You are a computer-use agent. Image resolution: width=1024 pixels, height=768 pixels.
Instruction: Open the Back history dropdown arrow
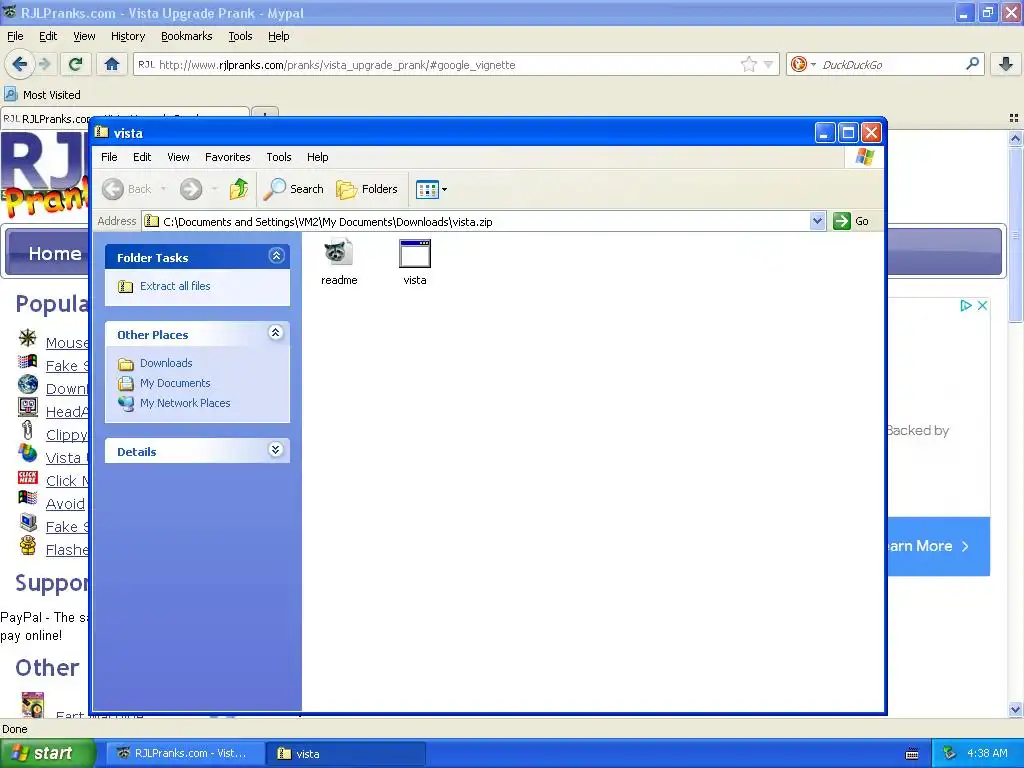[163, 189]
